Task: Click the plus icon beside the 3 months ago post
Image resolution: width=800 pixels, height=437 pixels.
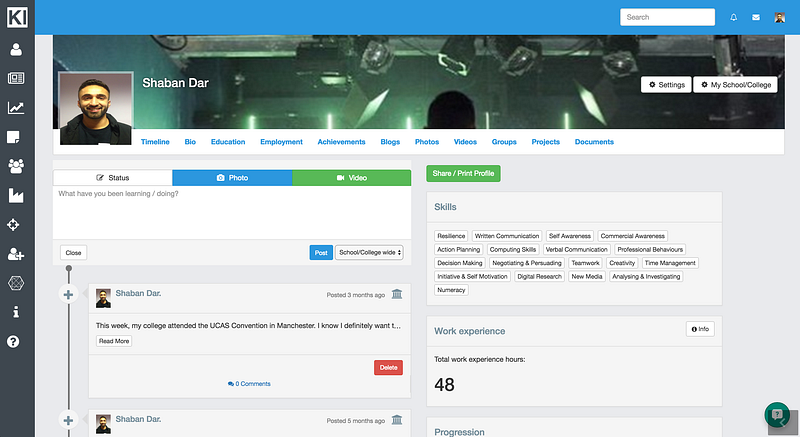Action: point(68,294)
